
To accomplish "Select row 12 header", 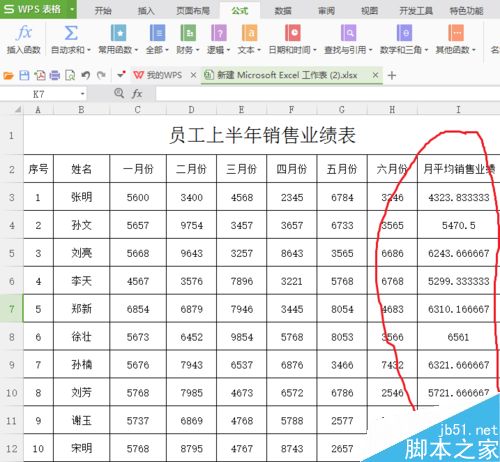I will coord(12,448).
